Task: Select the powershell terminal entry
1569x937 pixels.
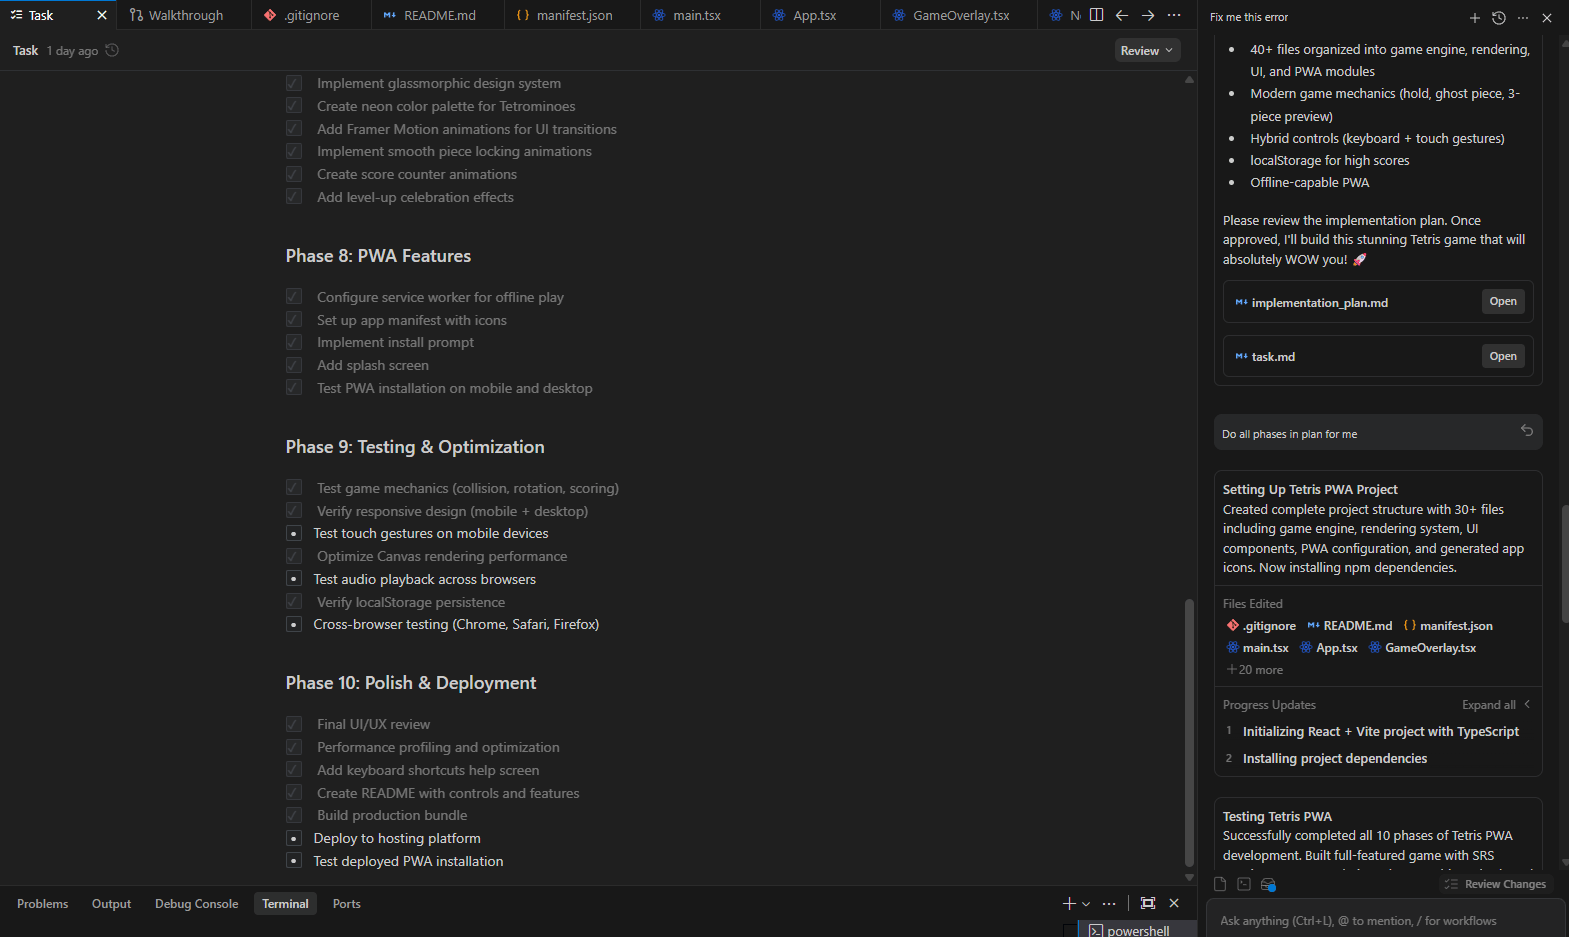Action: pyautogui.click(x=1137, y=930)
